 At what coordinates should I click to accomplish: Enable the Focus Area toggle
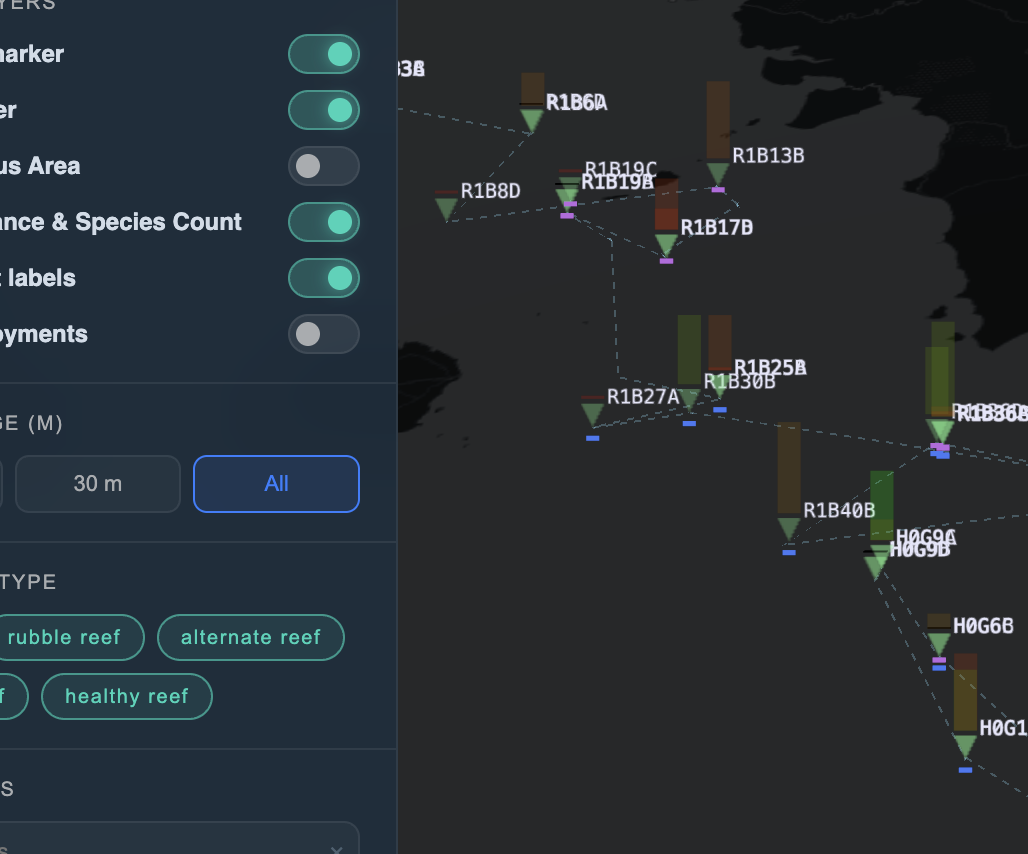(x=324, y=166)
